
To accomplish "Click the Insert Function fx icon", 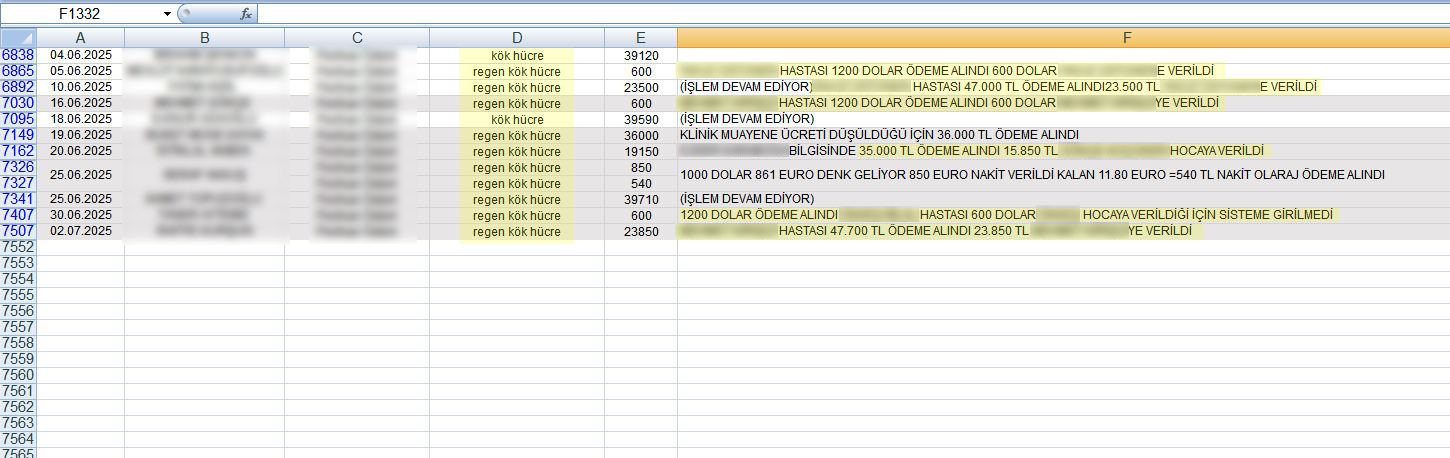I will coord(246,14).
